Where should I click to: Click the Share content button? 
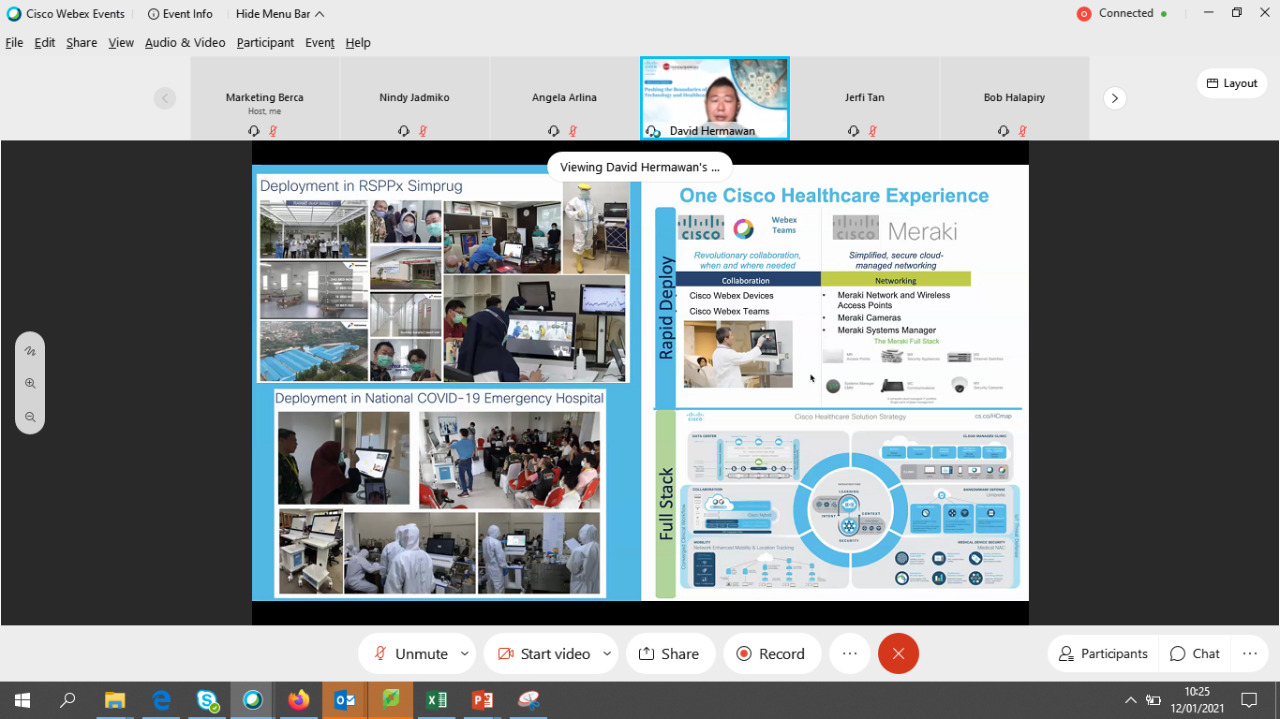(x=670, y=654)
